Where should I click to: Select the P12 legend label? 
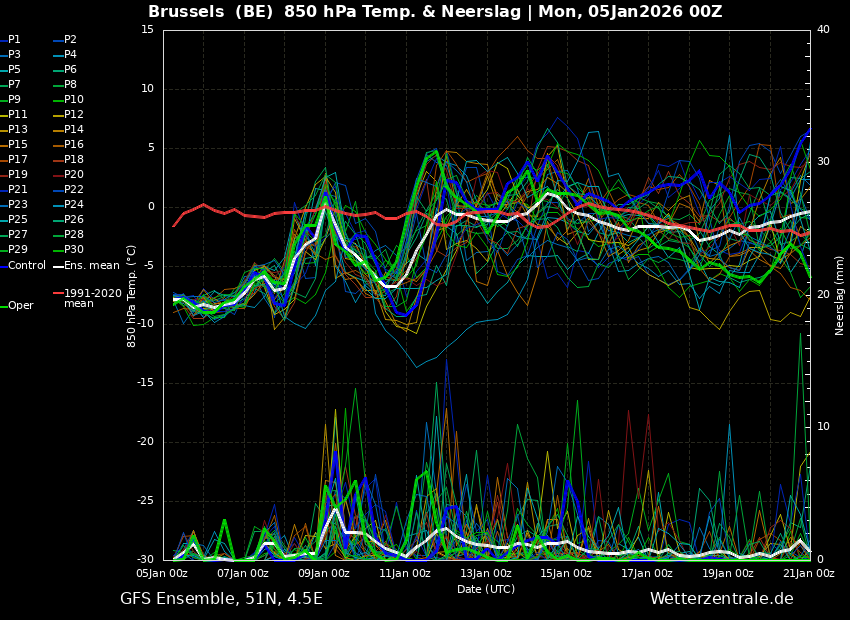[x=74, y=114]
